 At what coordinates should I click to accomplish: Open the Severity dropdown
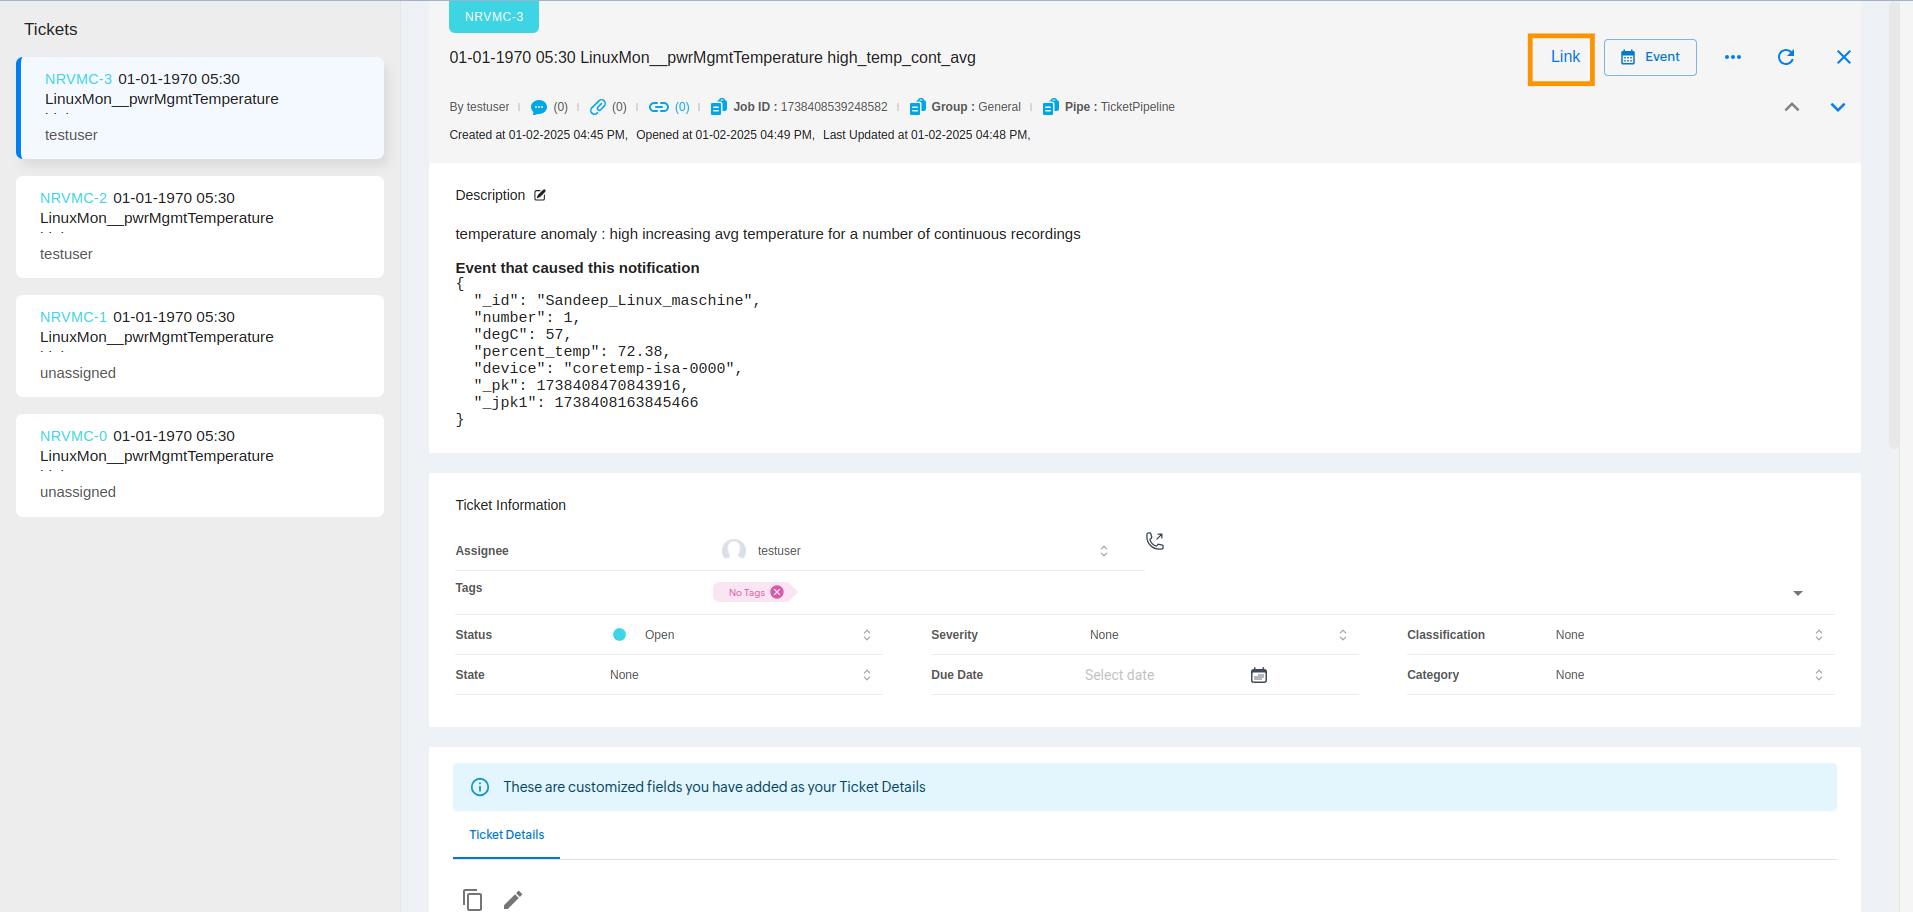click(1218, 635)
